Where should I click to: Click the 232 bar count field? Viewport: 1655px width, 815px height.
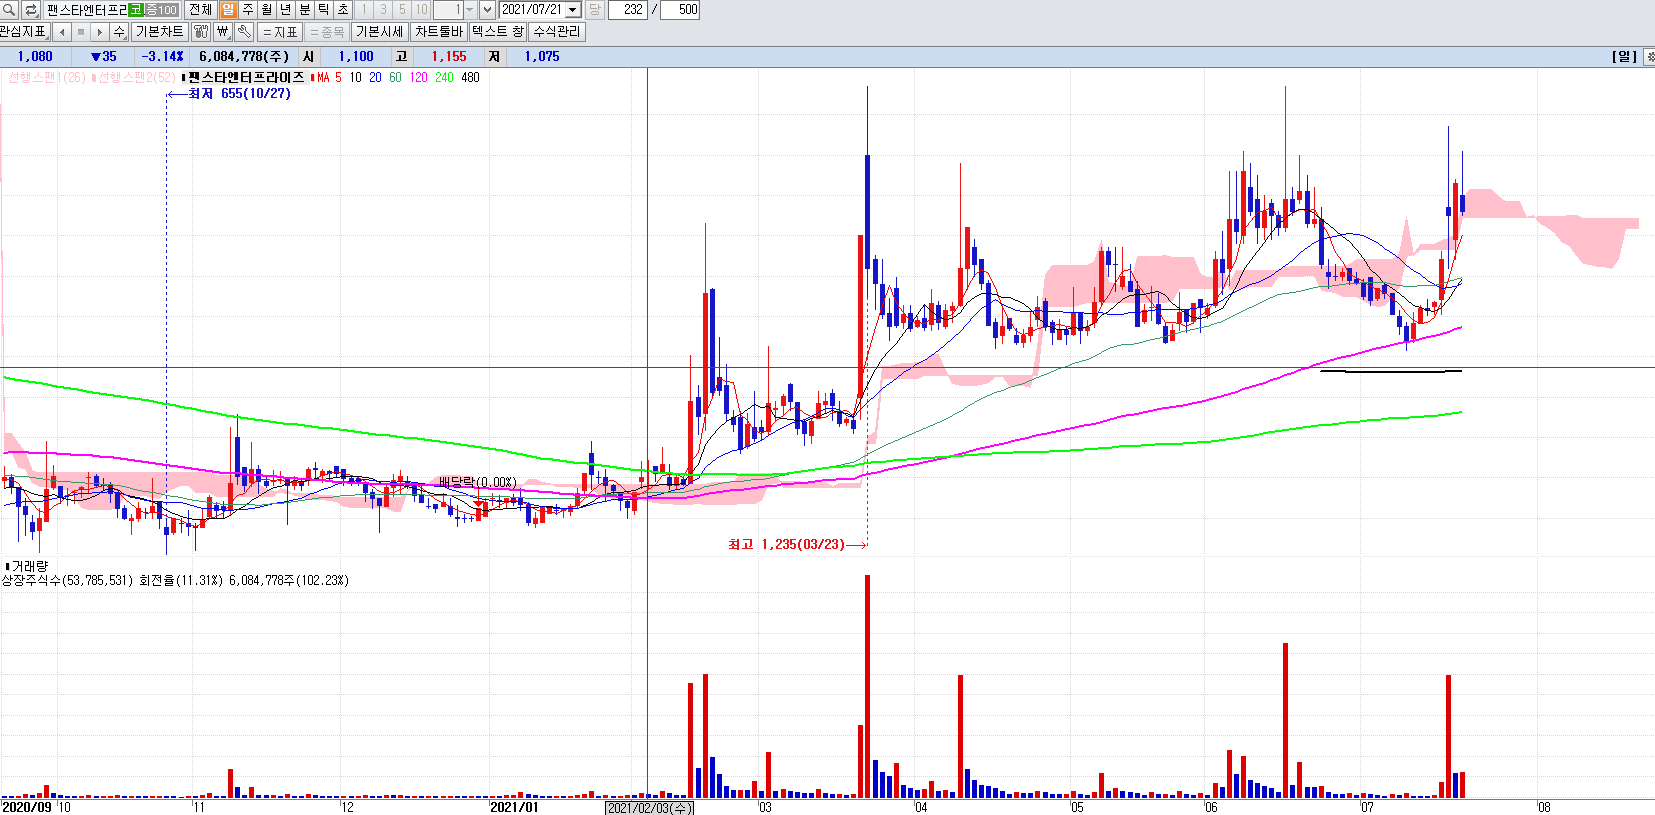click(627, 10)
